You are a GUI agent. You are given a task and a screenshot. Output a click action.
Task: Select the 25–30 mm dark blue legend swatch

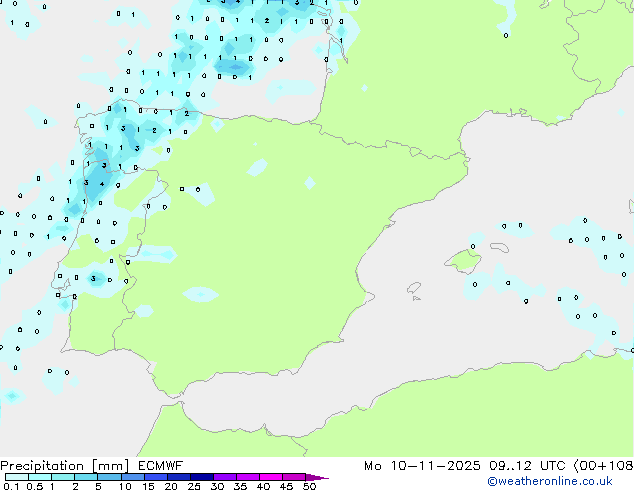coord(202,477)
